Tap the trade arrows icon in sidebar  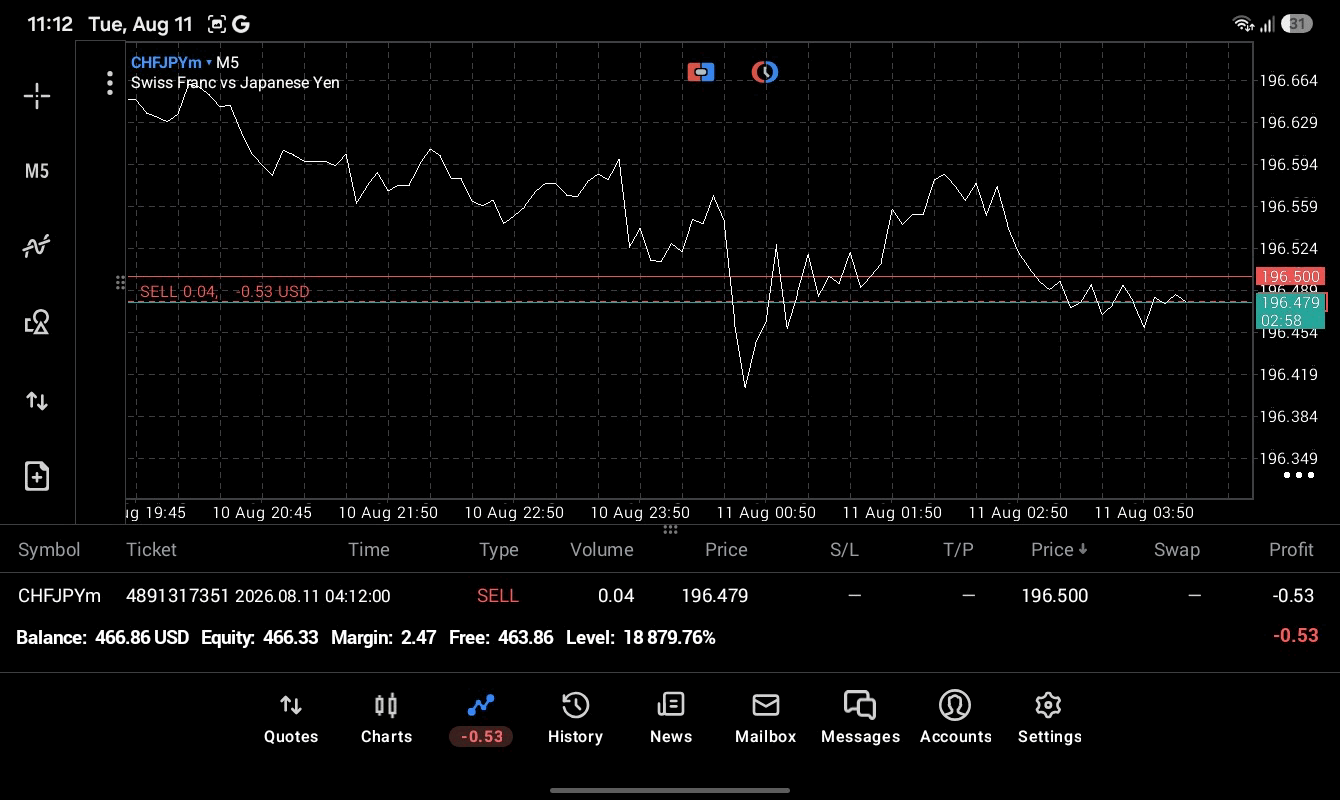37,401
